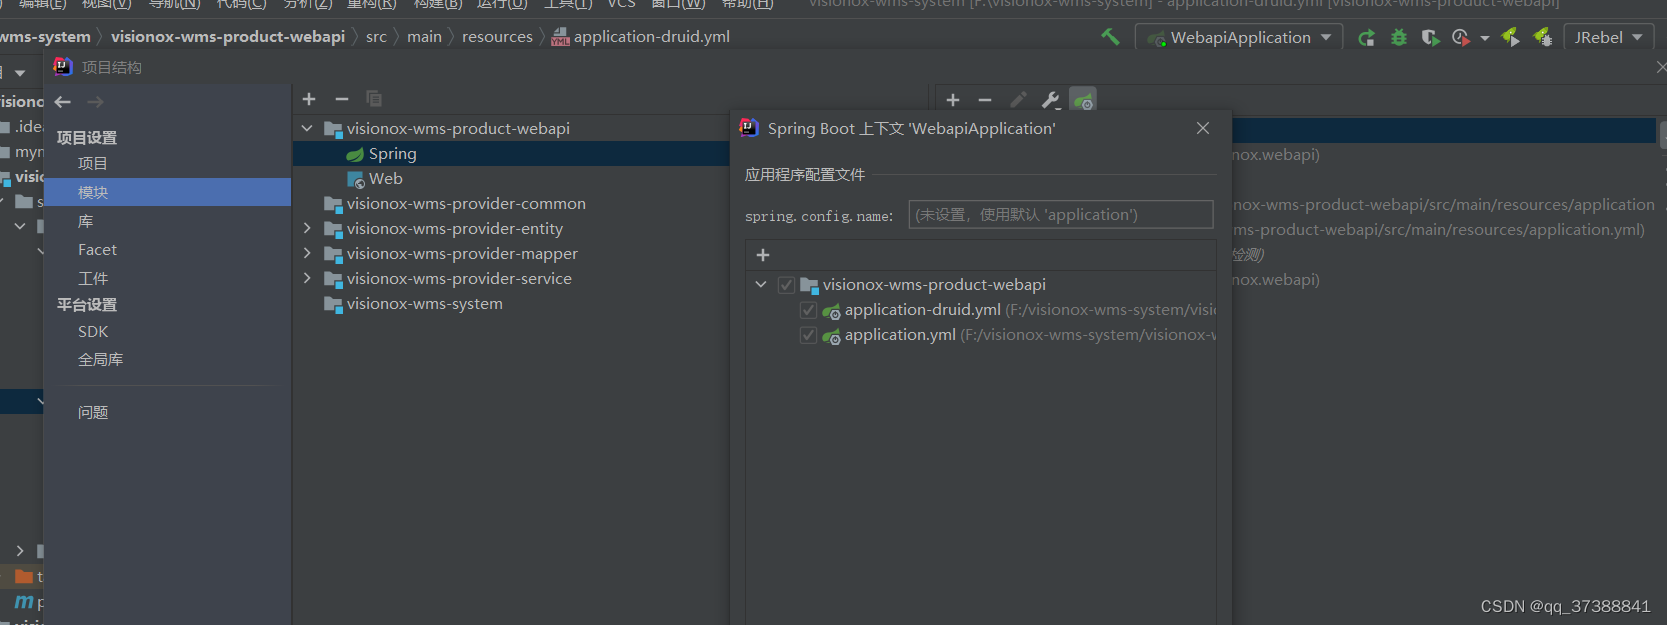Screen dimensions: 1667x625
Task: Click the JRebel rocket Run icon
Action: click(x=1511, y=38)
